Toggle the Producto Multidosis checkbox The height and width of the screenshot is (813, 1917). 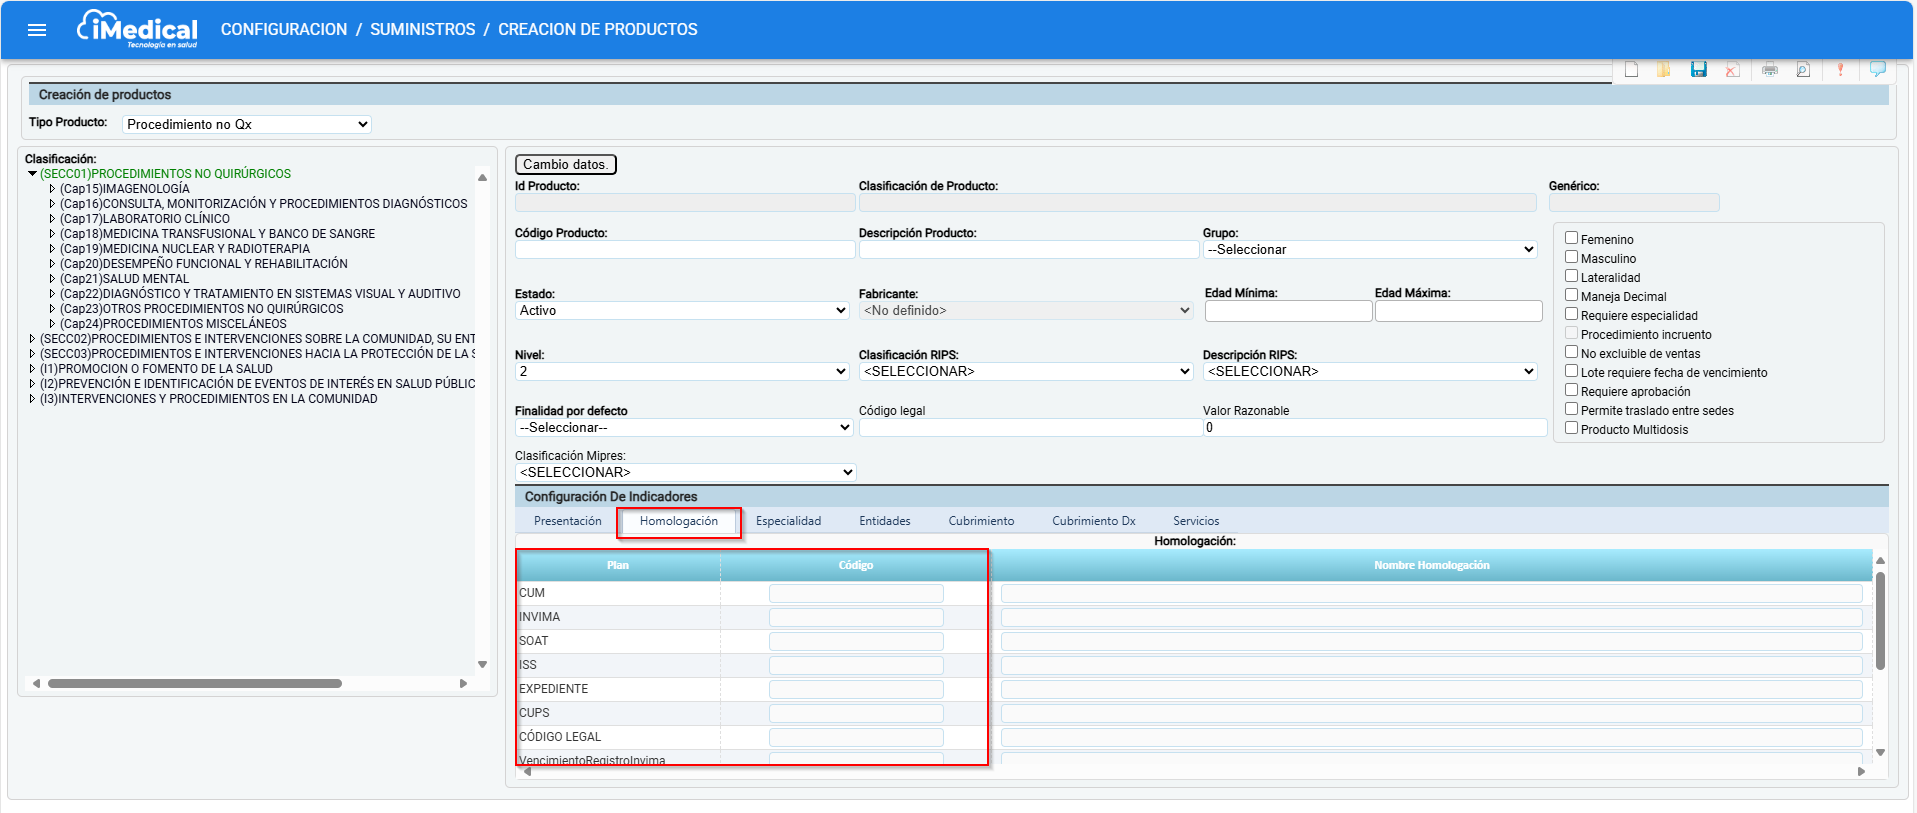pyautogui.click(x=1571, y=428)
